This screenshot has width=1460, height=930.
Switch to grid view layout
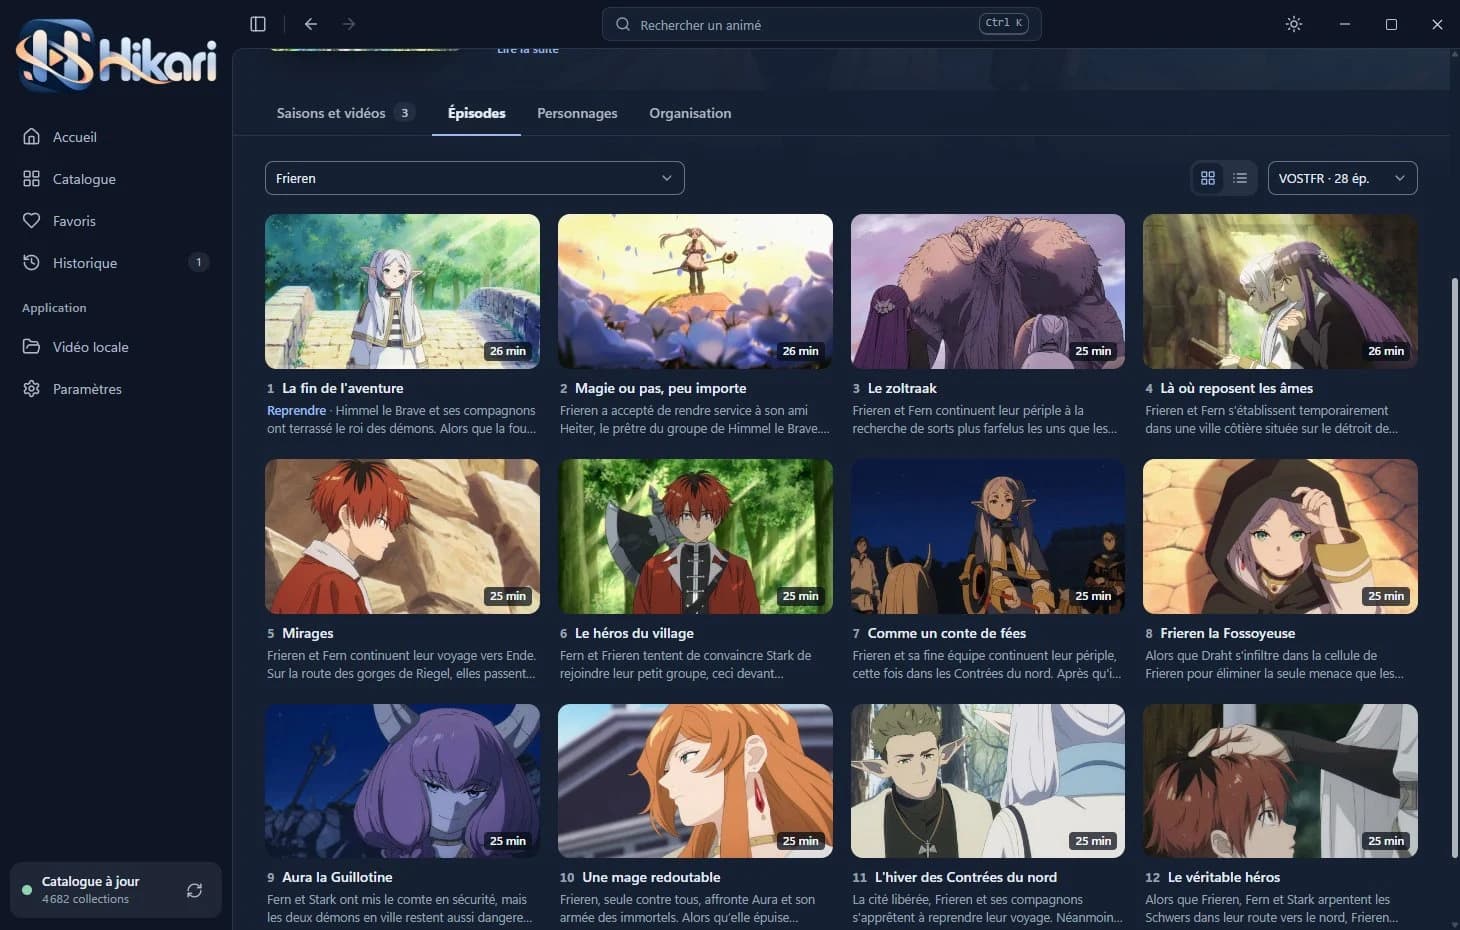[x=1208, y=178]
